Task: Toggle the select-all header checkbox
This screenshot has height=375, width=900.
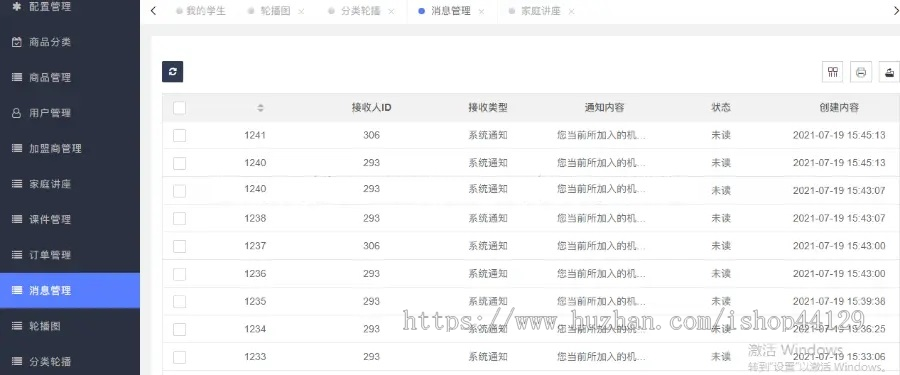Action: (180, 107)
